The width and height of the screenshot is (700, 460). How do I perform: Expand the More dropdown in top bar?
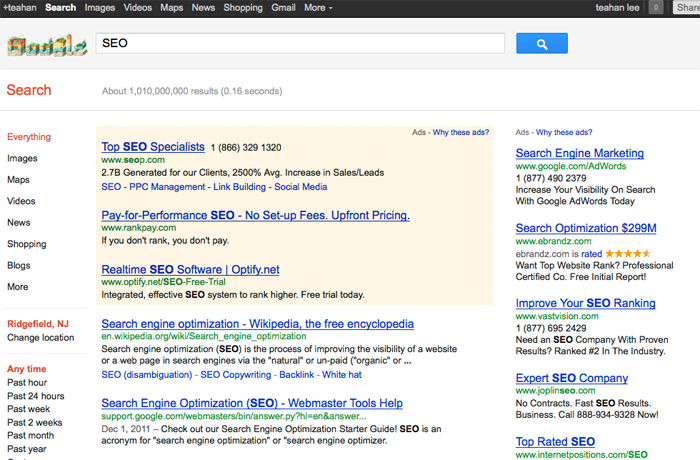point(318,8)
